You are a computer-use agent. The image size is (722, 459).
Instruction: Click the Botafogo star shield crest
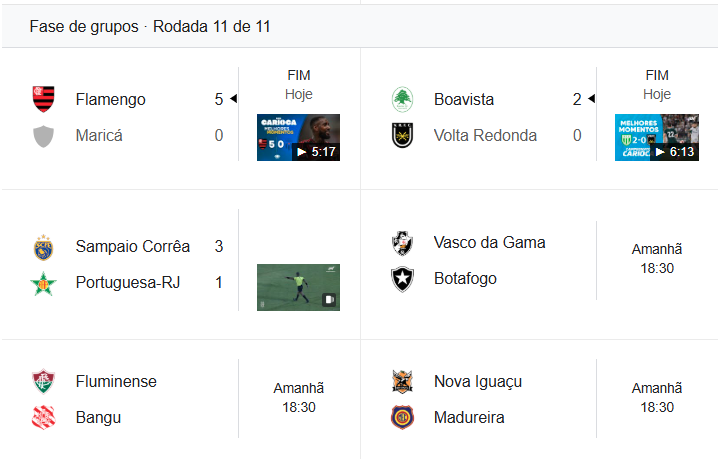pyautogui.click(x=402, y=278)
